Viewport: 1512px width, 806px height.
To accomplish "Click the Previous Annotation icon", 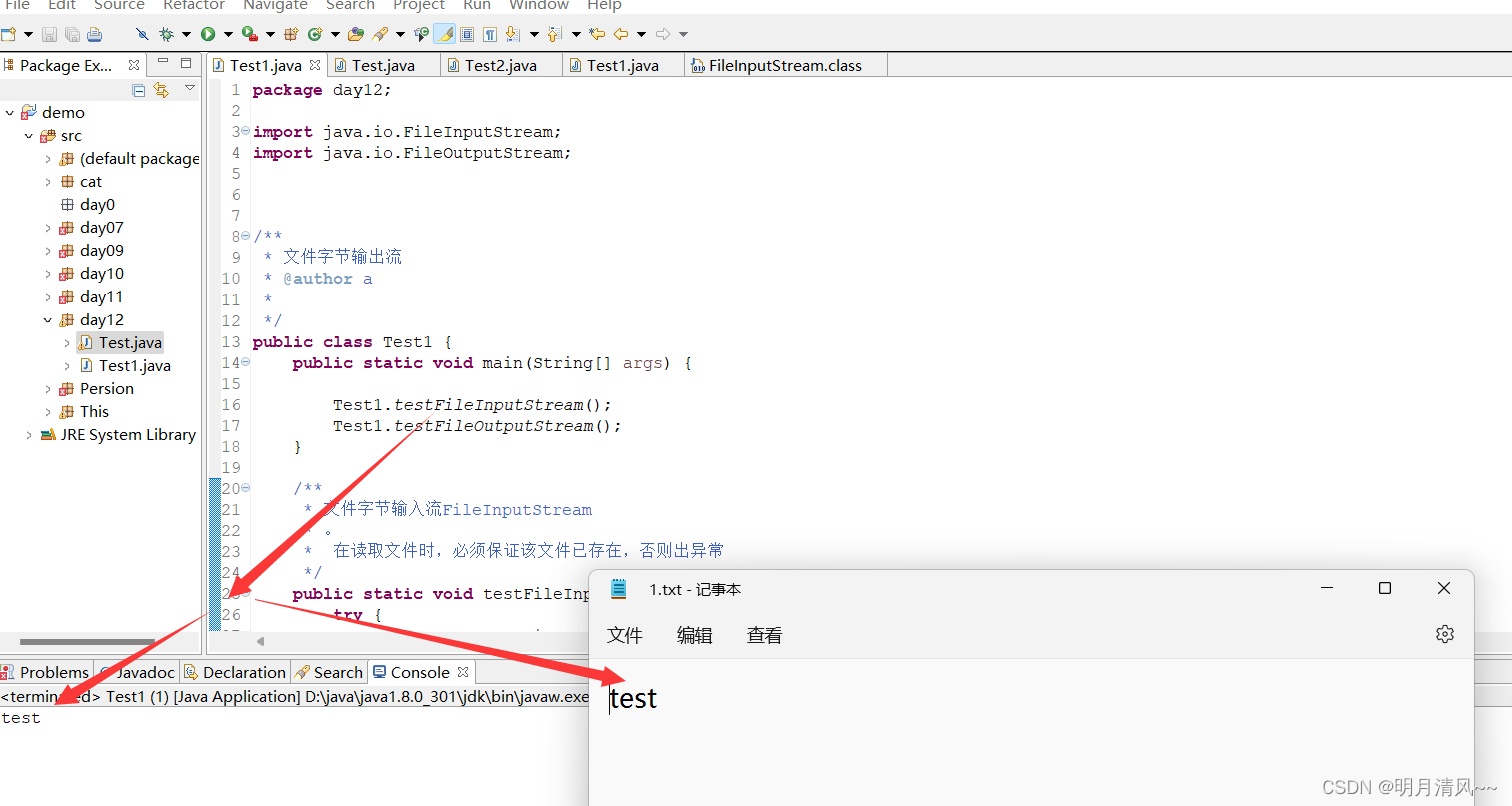I will pyautogui.click(x=555, y=34).
